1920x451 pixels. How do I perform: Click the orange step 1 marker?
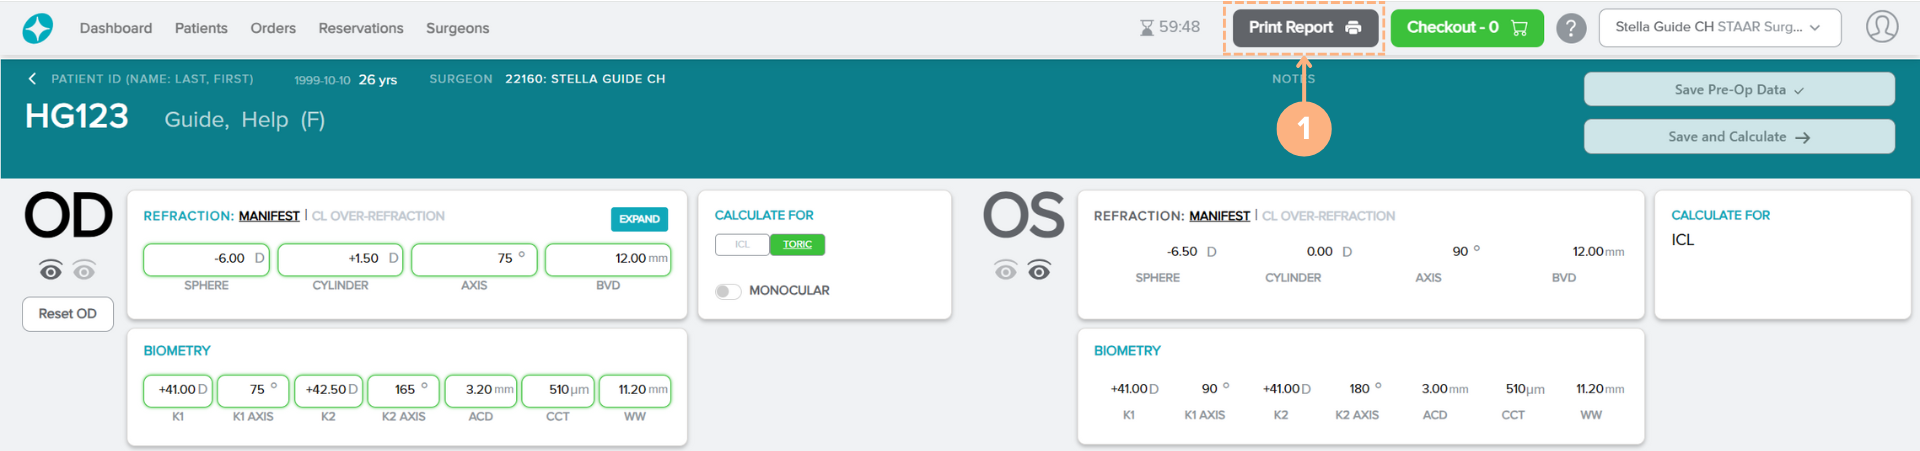tap(1303, 129)
